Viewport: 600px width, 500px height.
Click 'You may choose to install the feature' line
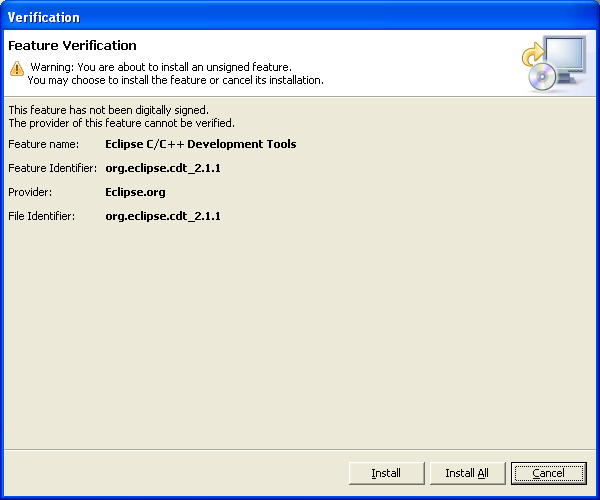[x=176, y=80]
